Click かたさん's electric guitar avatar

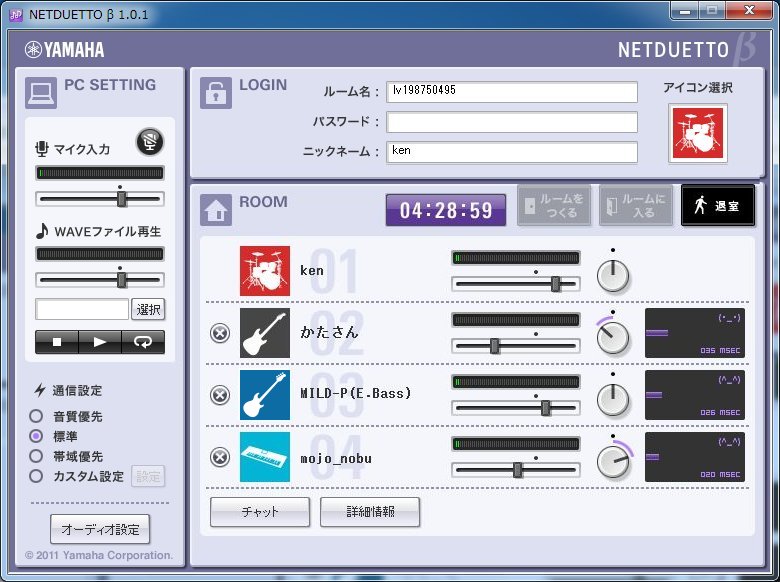point(265,333)
